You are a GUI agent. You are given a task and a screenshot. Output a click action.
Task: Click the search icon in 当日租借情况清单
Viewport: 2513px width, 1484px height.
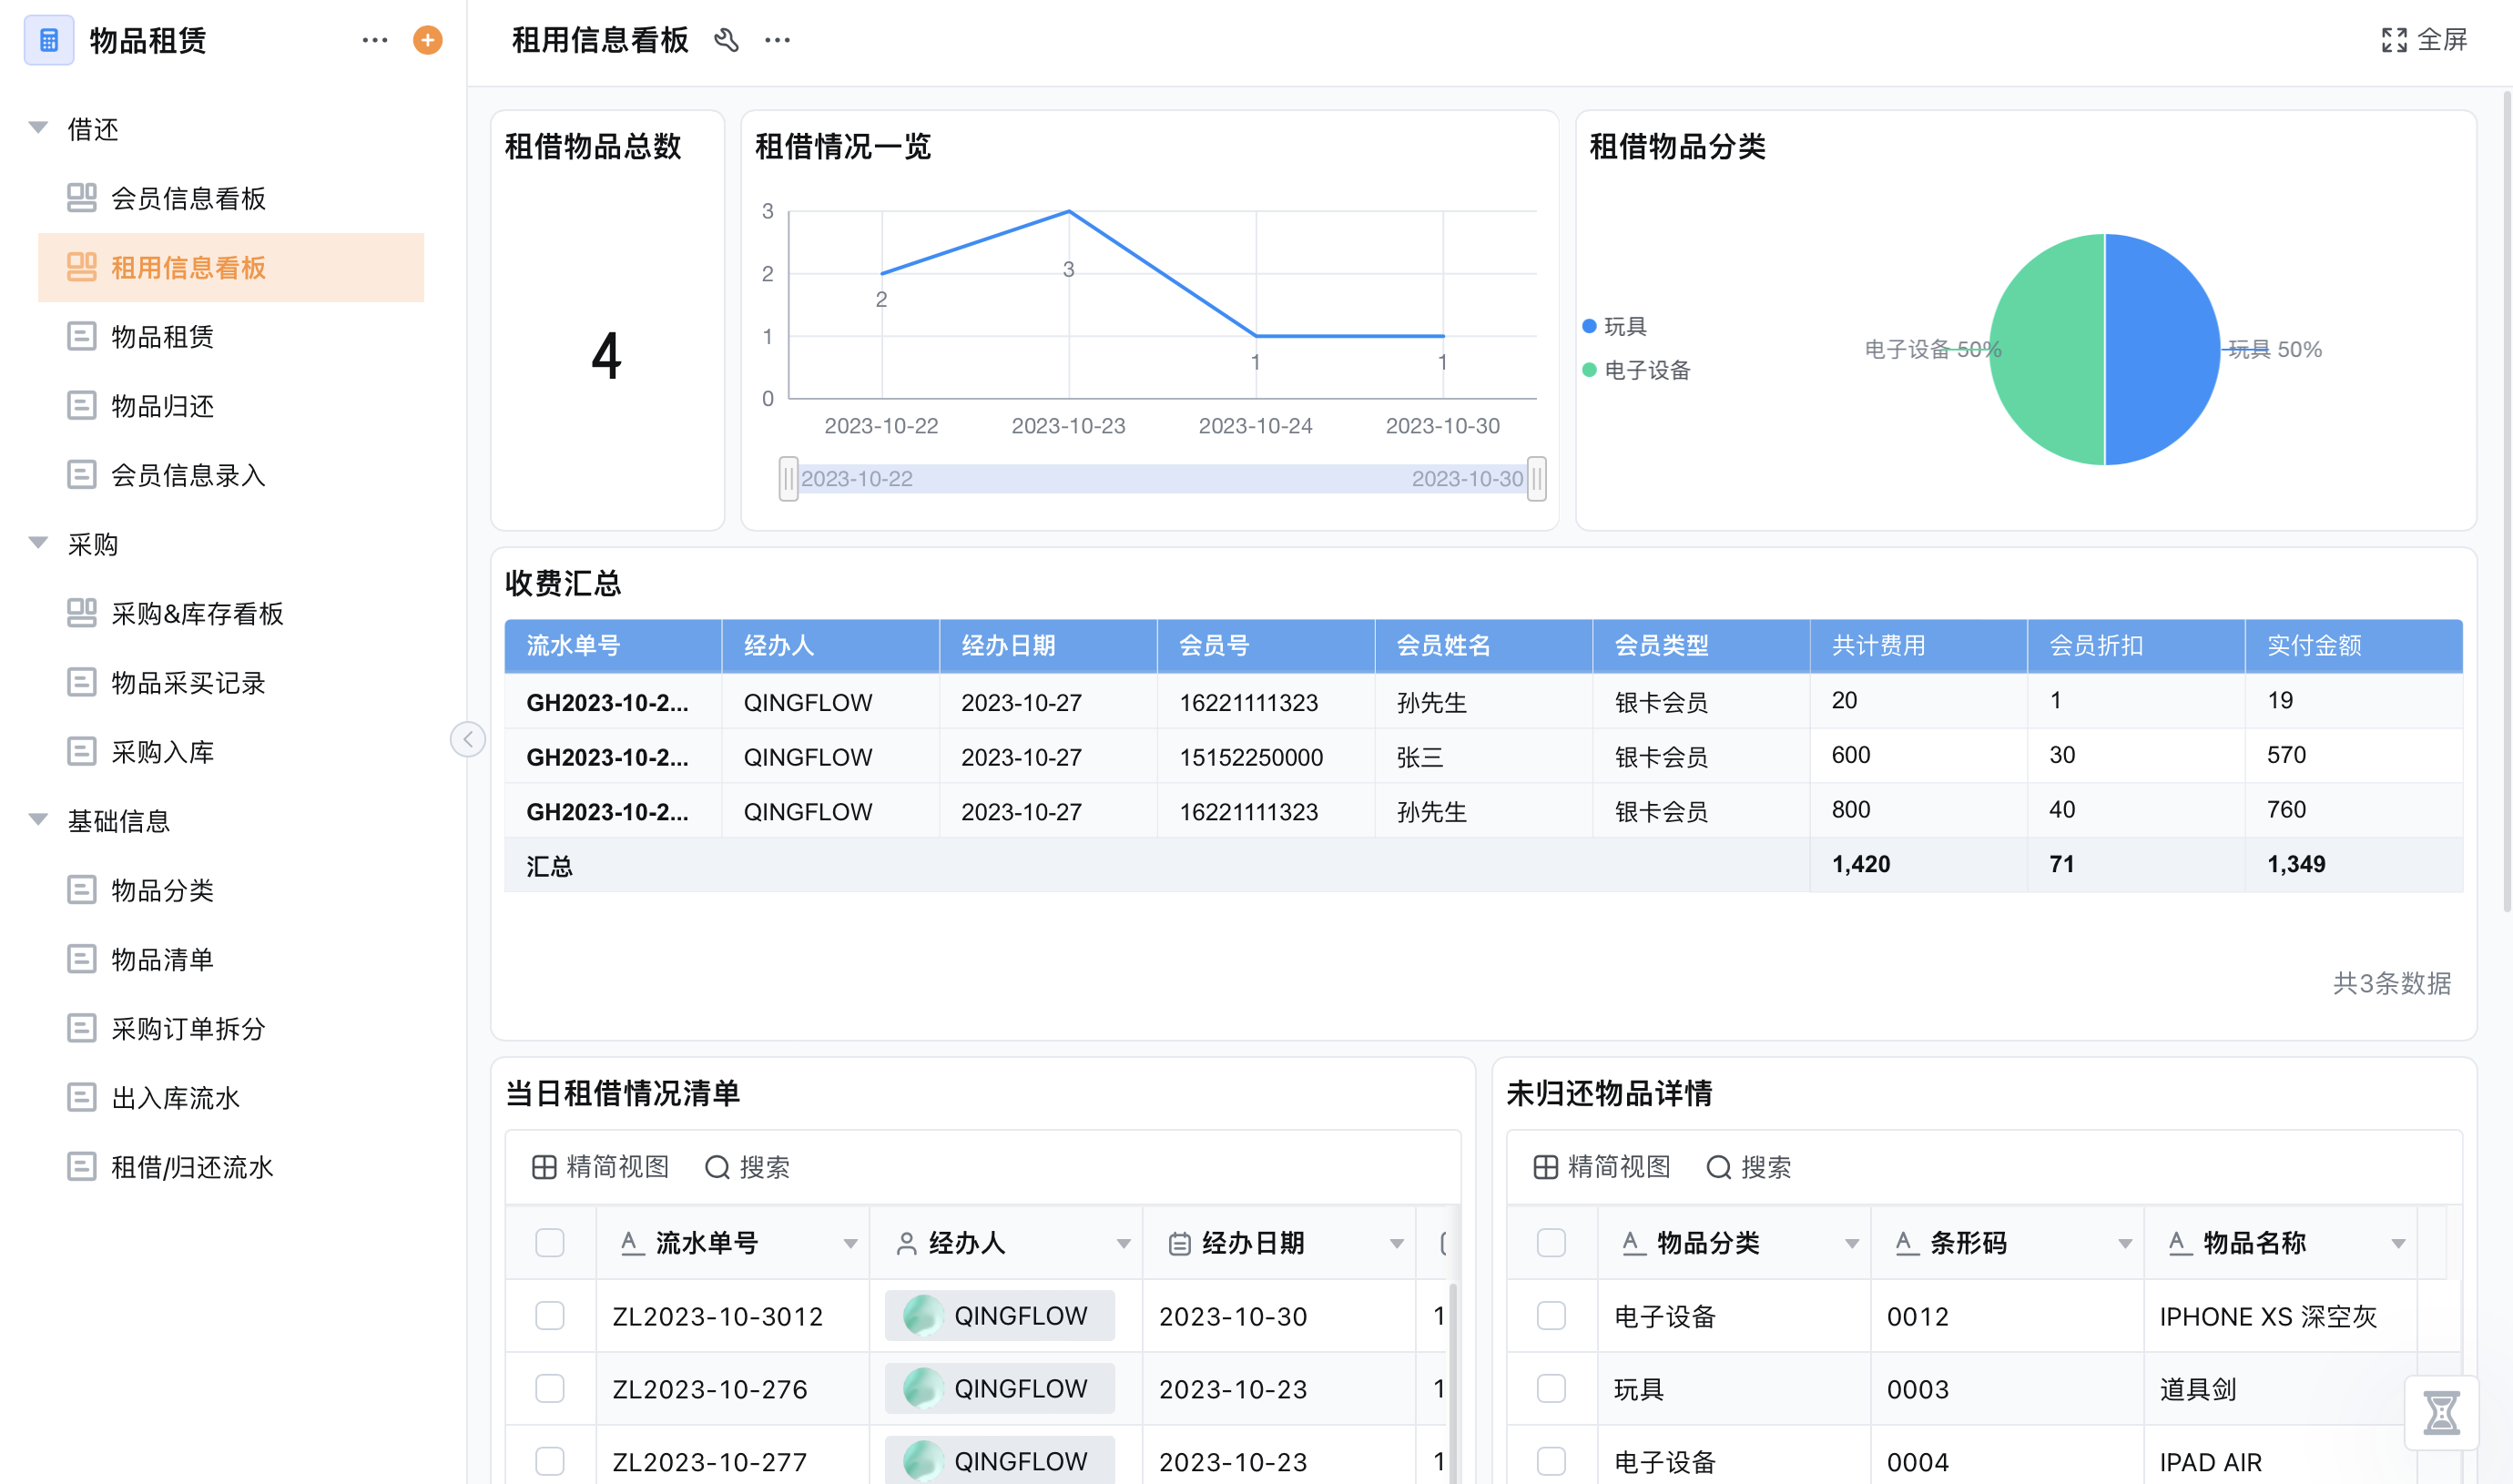coord(717,1167)
